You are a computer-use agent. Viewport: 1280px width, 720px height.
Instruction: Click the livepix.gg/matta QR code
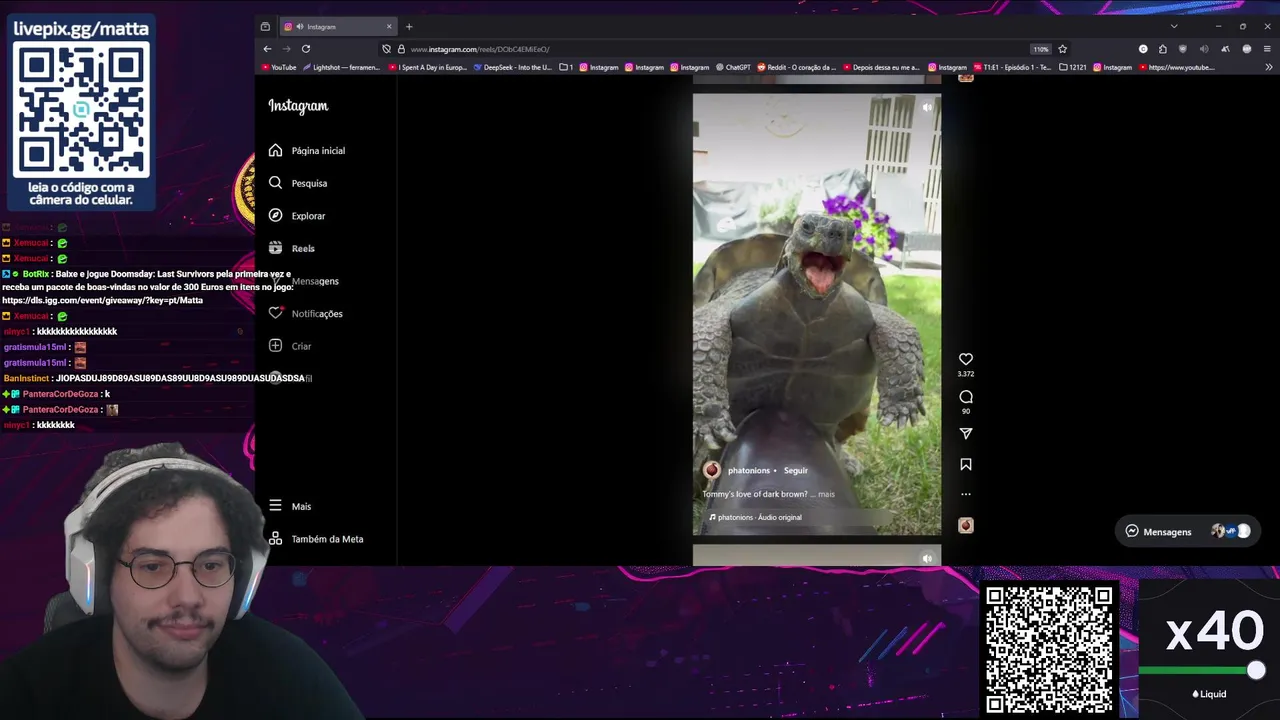(x=82, y=110)
